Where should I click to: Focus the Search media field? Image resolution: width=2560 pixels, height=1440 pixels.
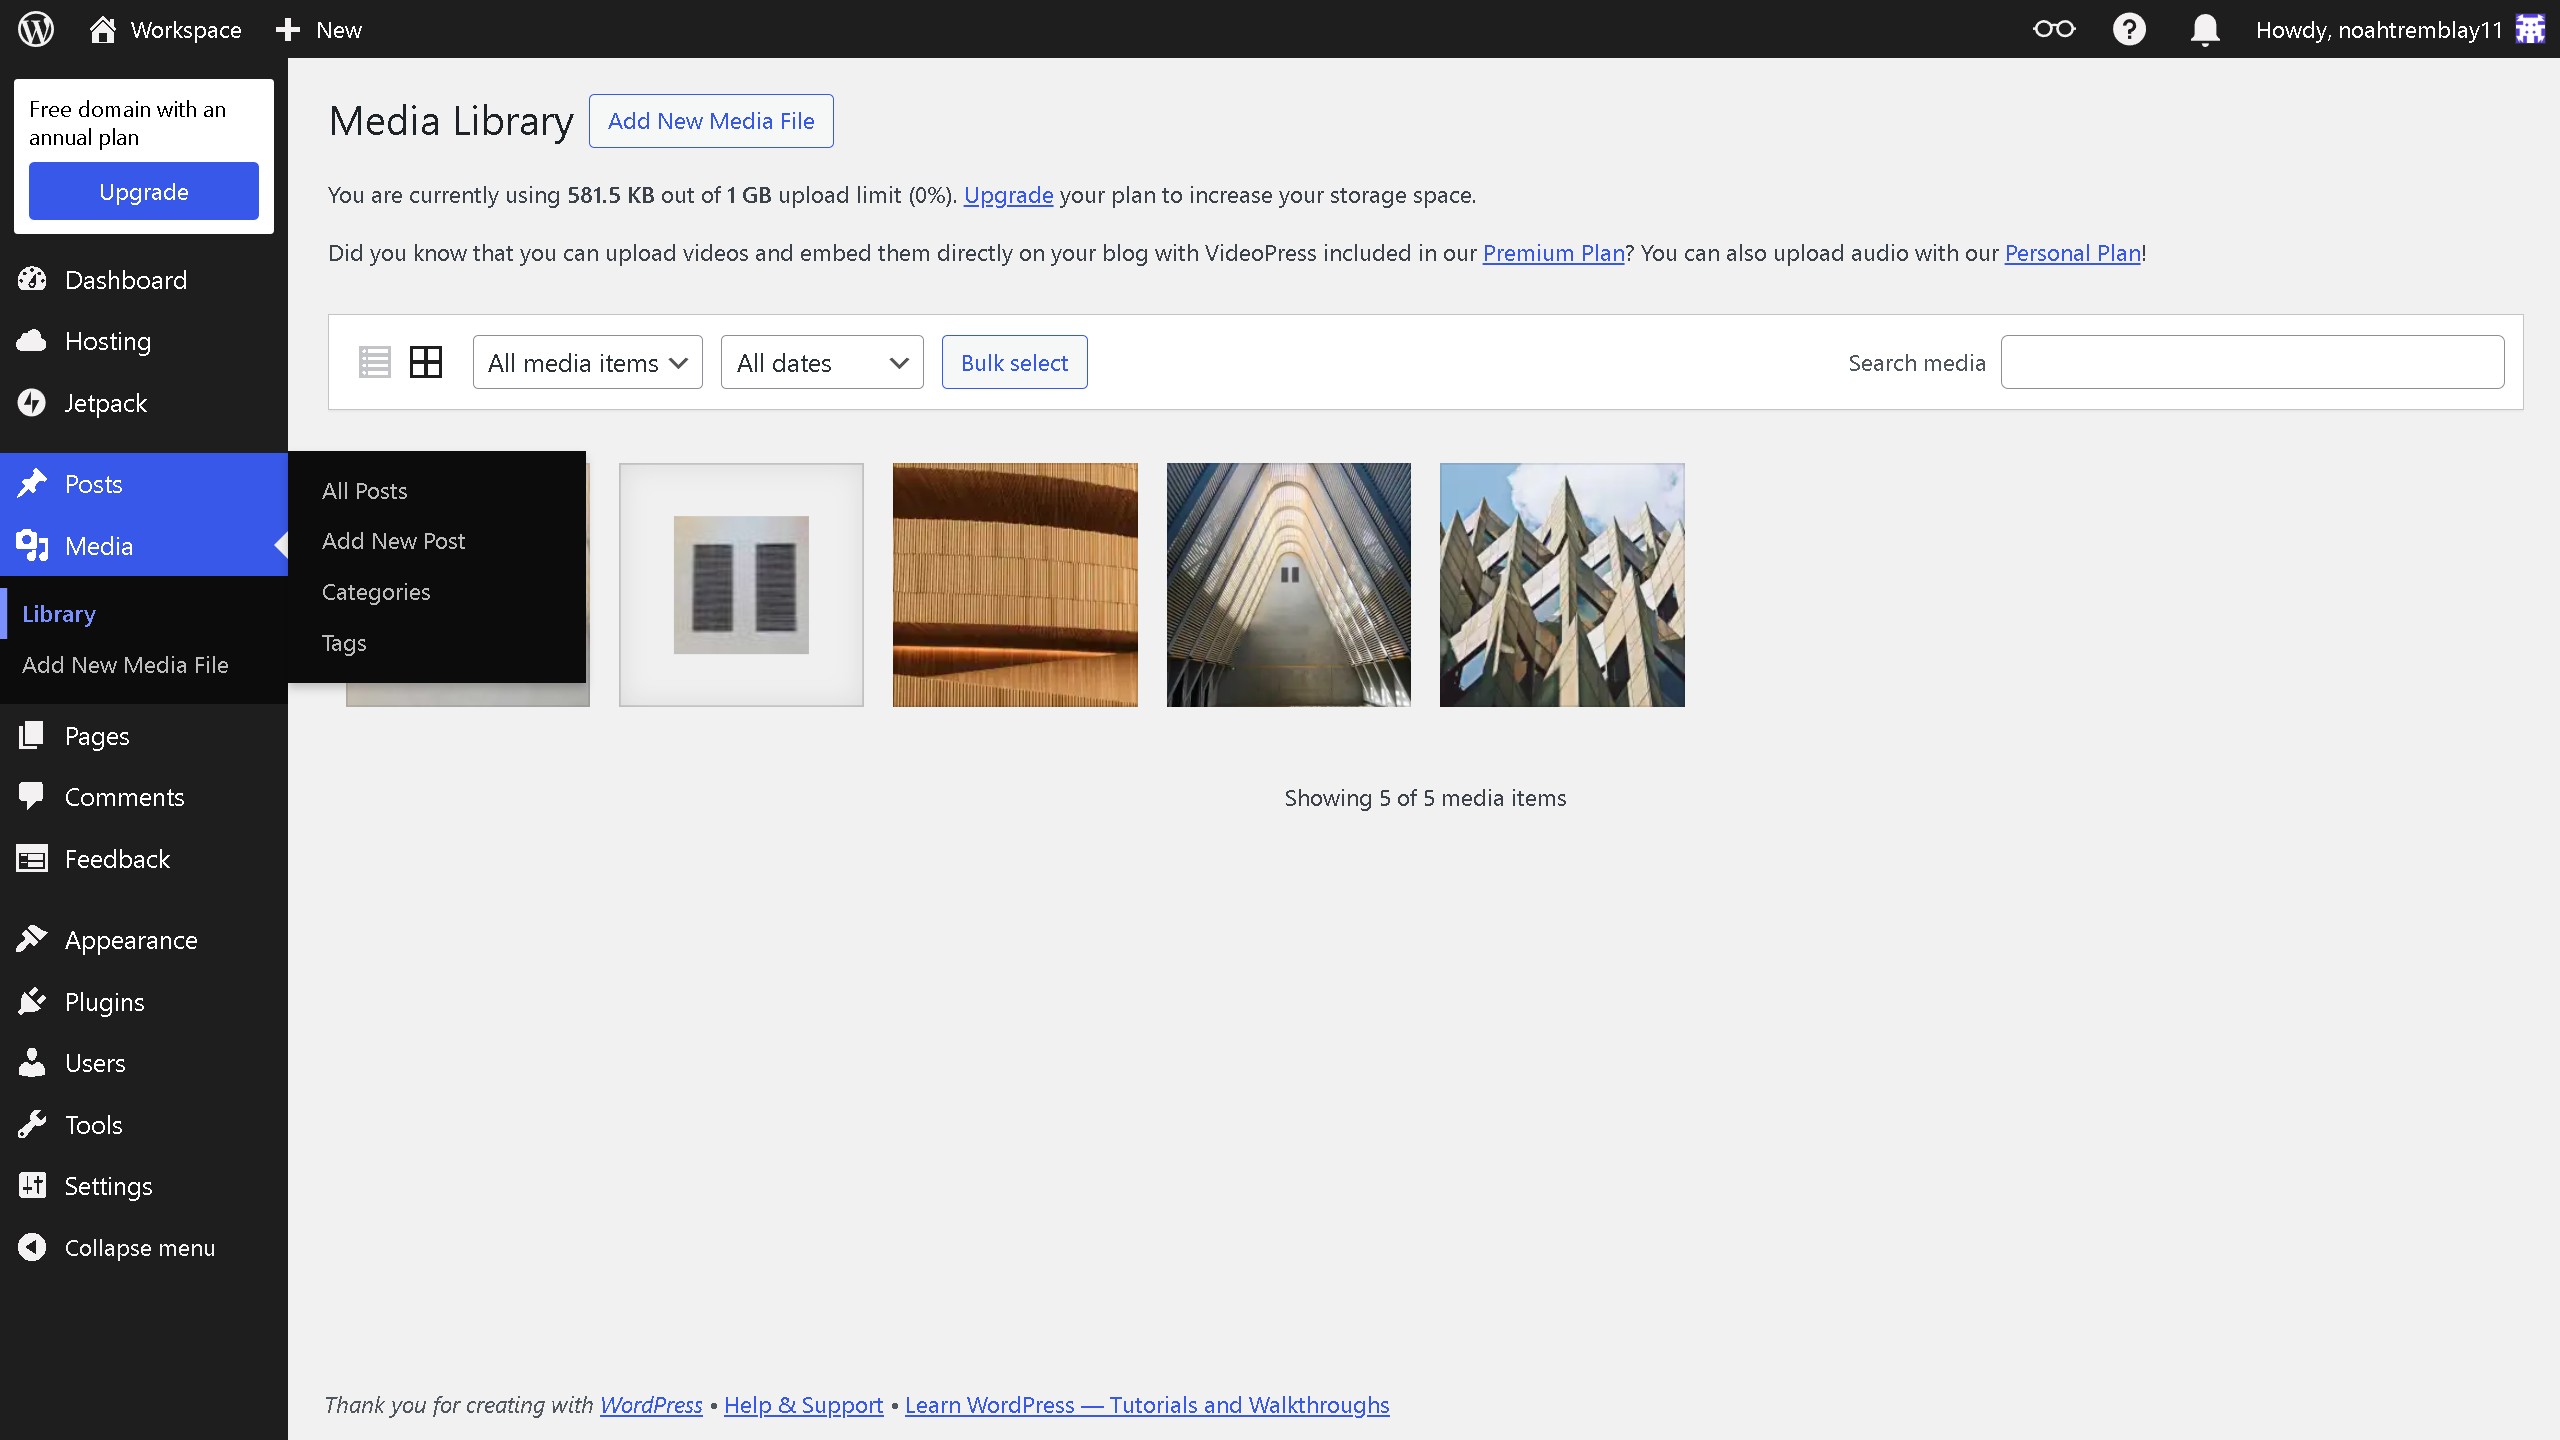tap(2252, 362)
